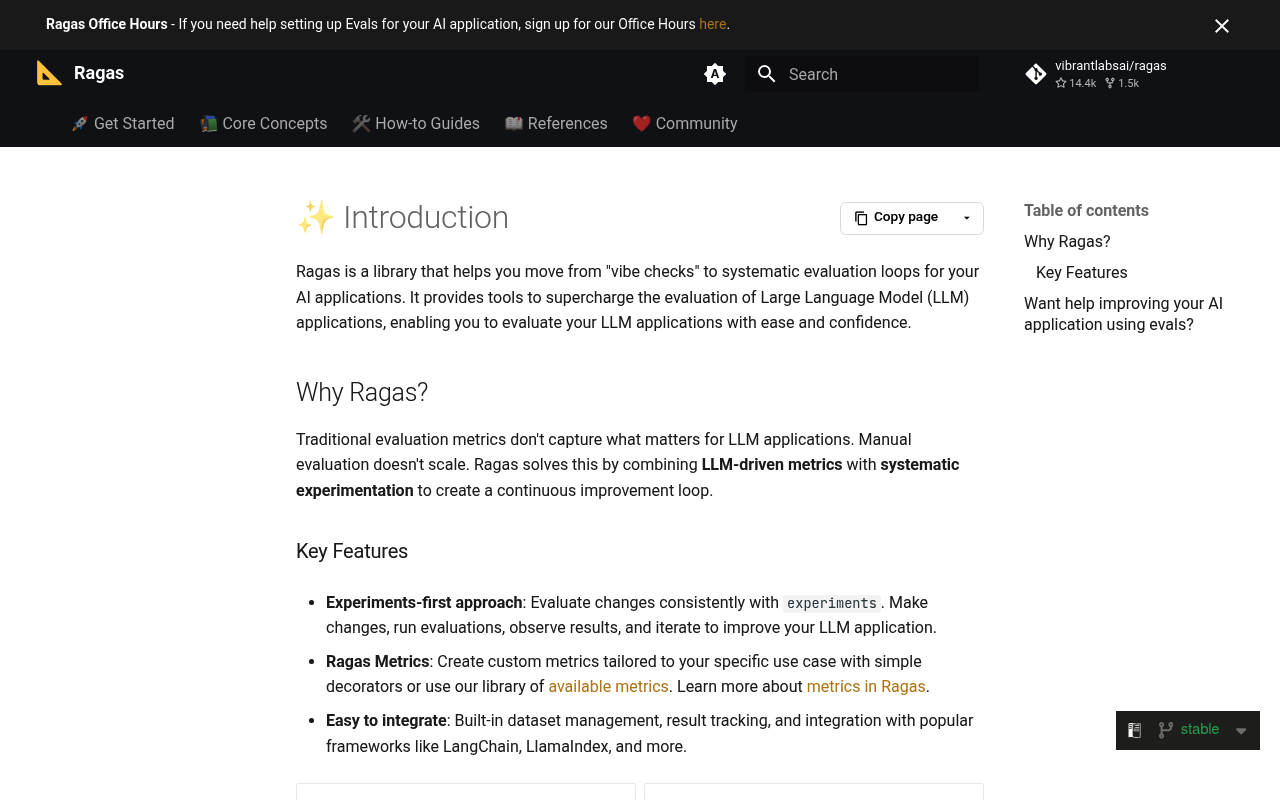Open the 'metrics in Ragas' link
The image size is (1280, 800).
coord(866,686)
